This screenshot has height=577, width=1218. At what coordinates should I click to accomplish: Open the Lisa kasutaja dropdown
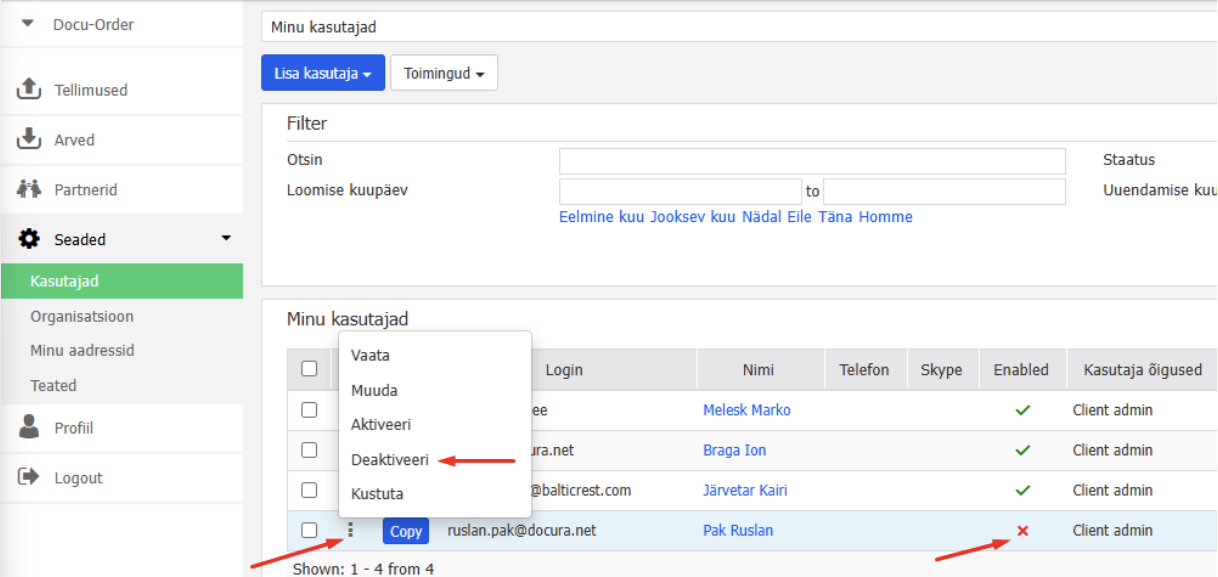click(x=322, y=73)
